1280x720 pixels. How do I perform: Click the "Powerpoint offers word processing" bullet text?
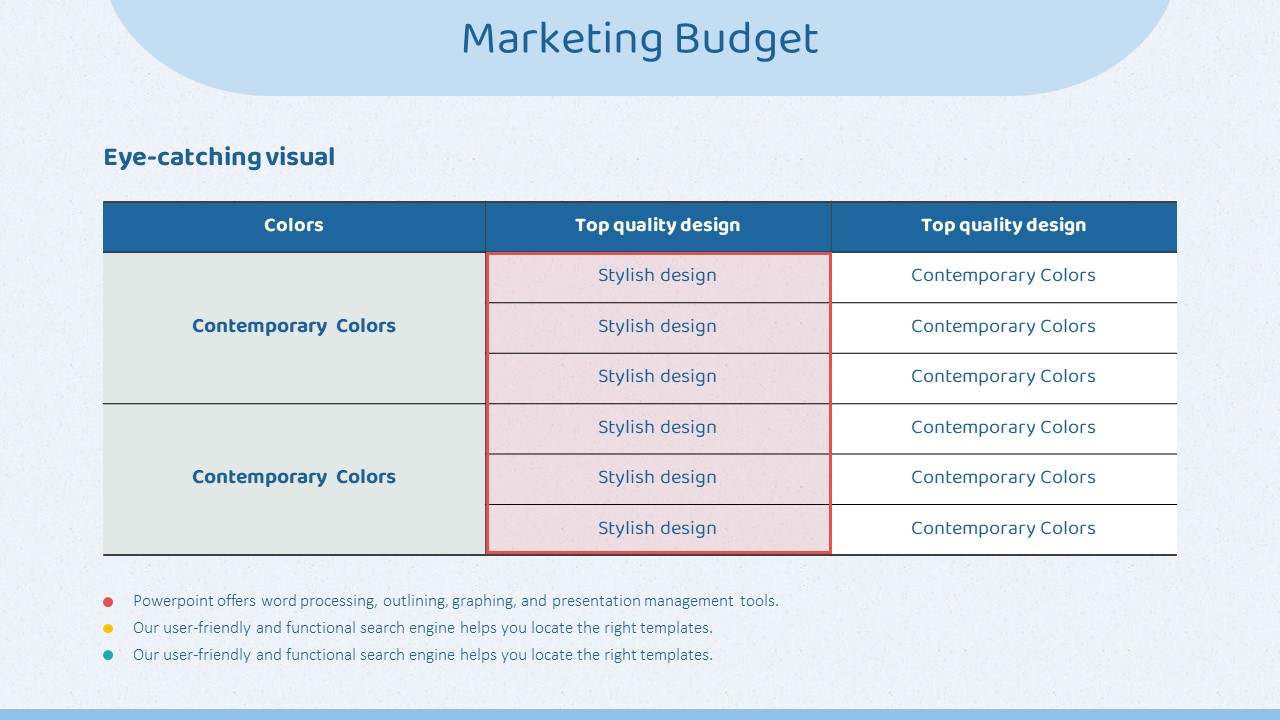pos(456,601)
